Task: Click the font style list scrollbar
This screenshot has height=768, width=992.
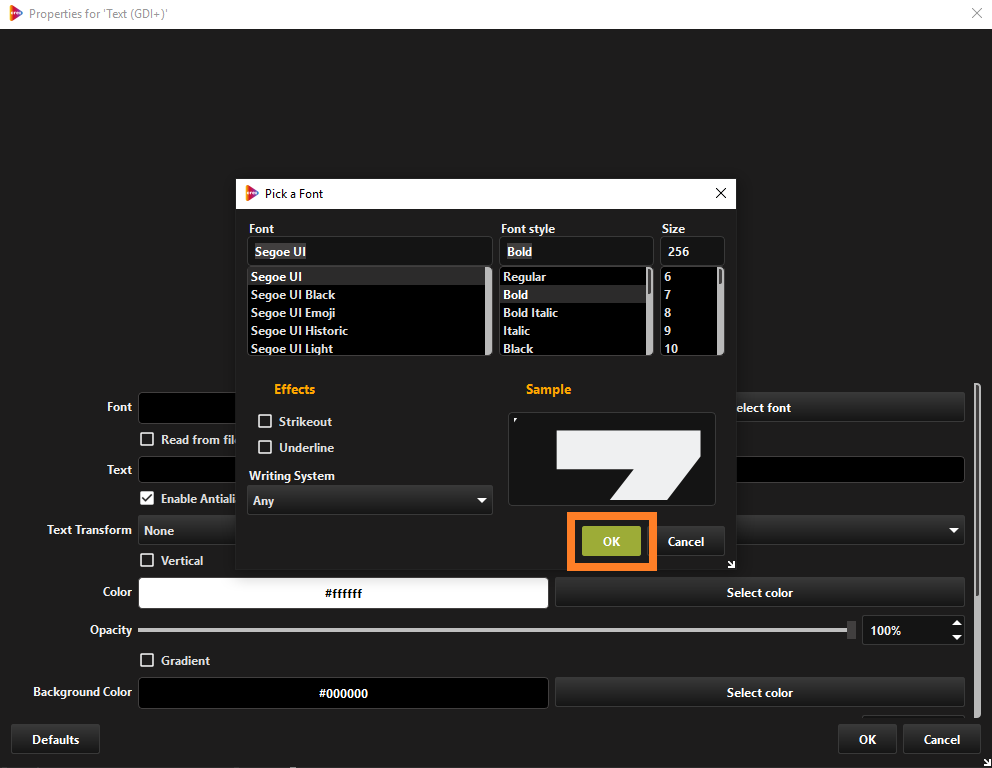Action: [649, 311]
